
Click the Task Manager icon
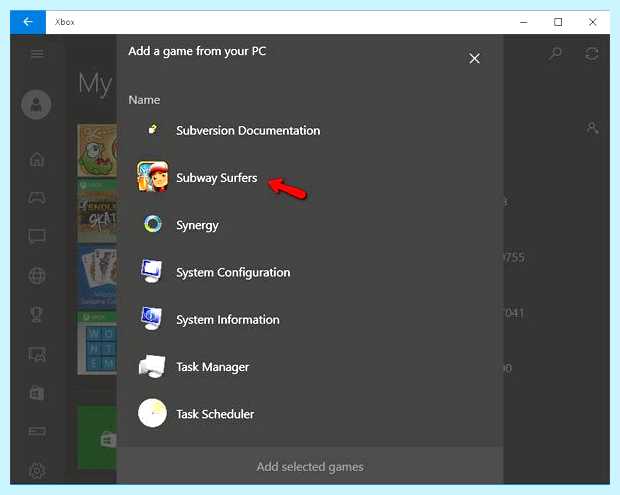(x=152, y=366)
